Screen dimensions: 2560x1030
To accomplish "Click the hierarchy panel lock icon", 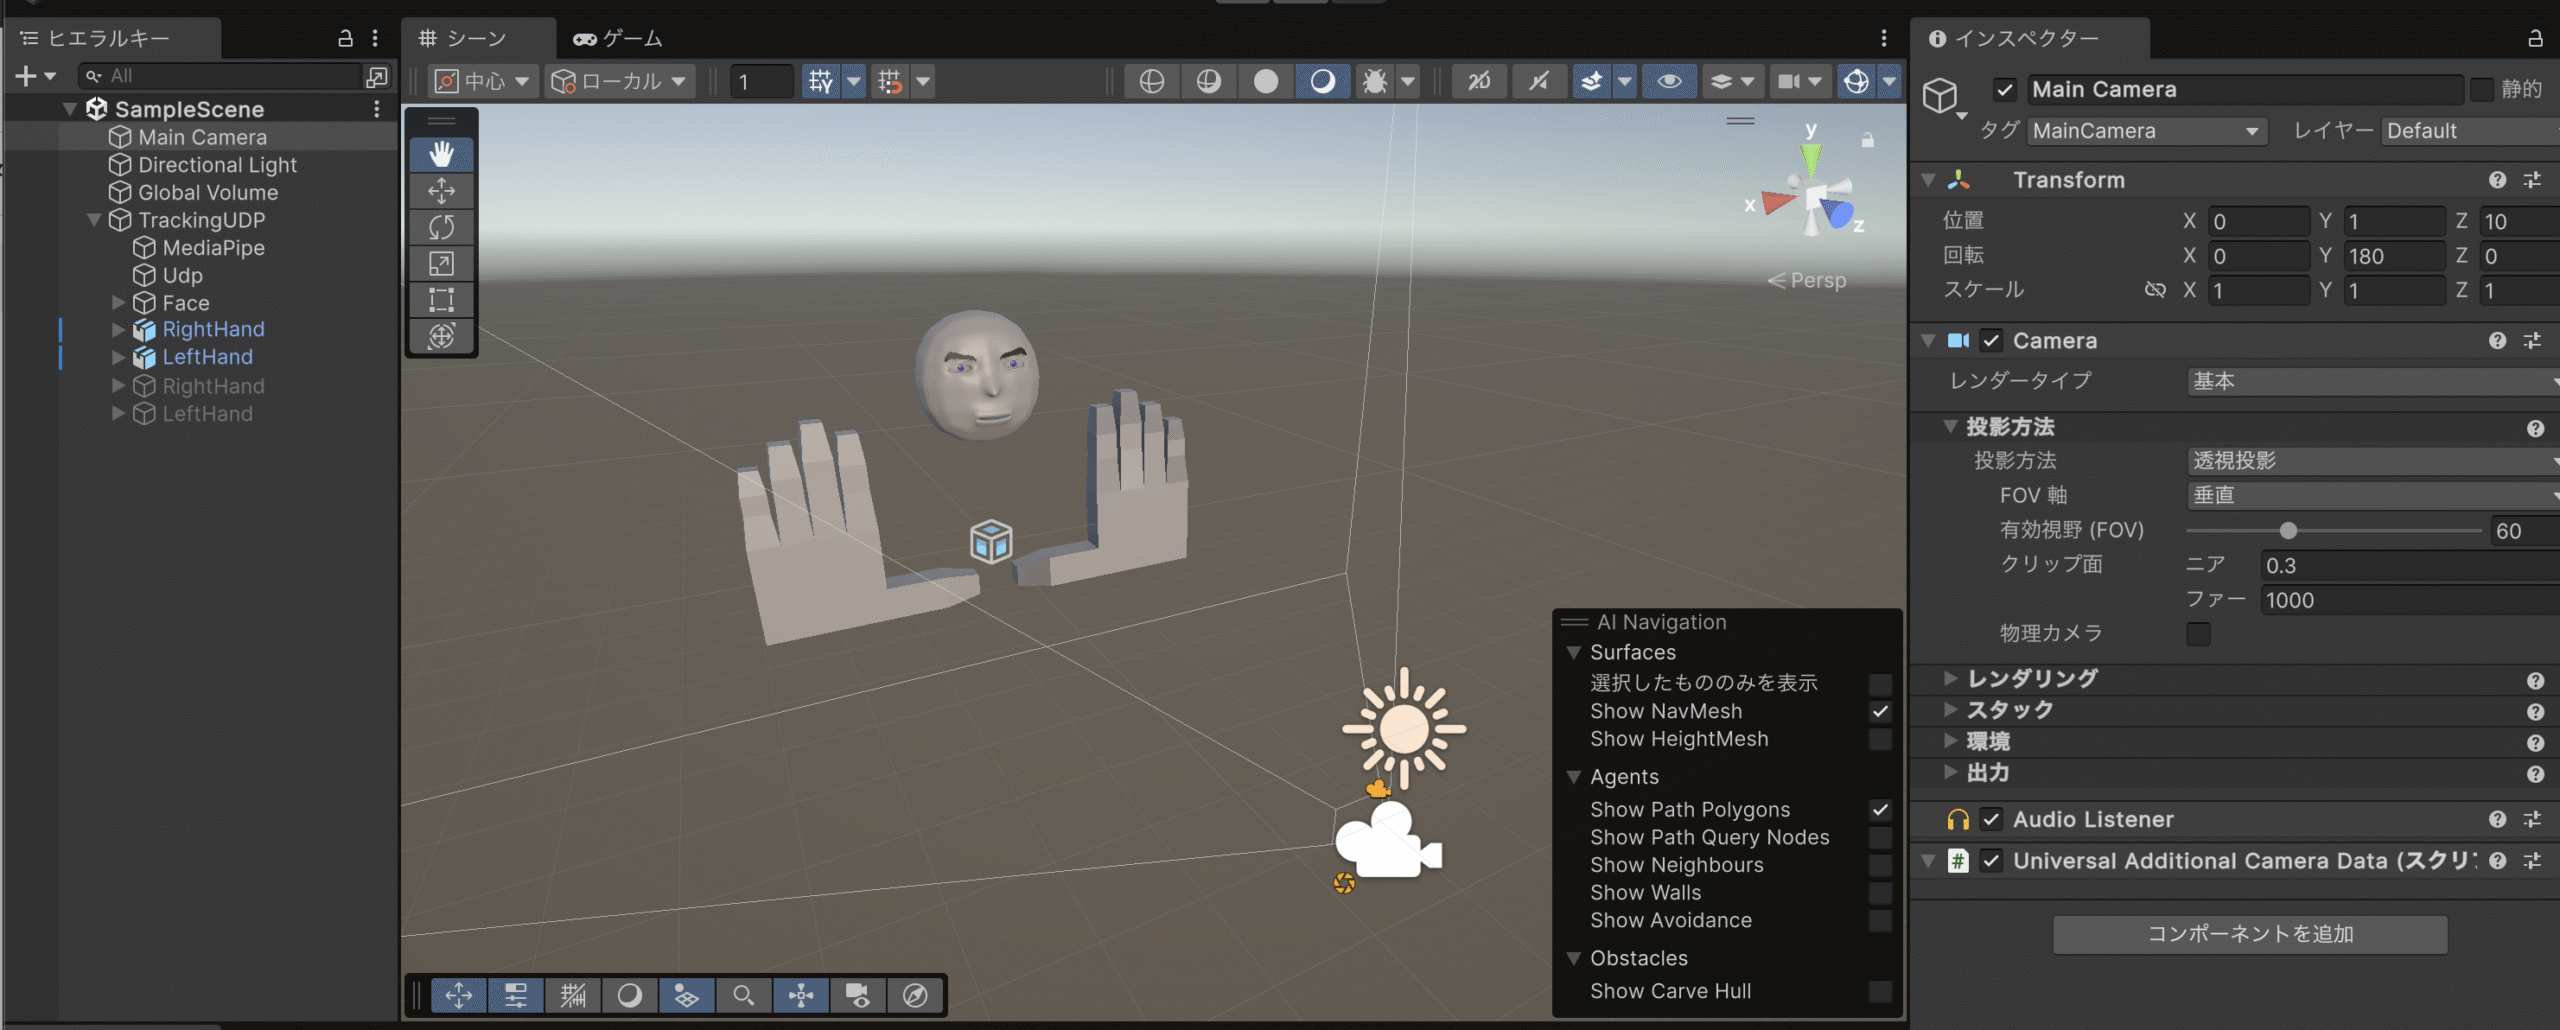I will click(x=345, y=38).
